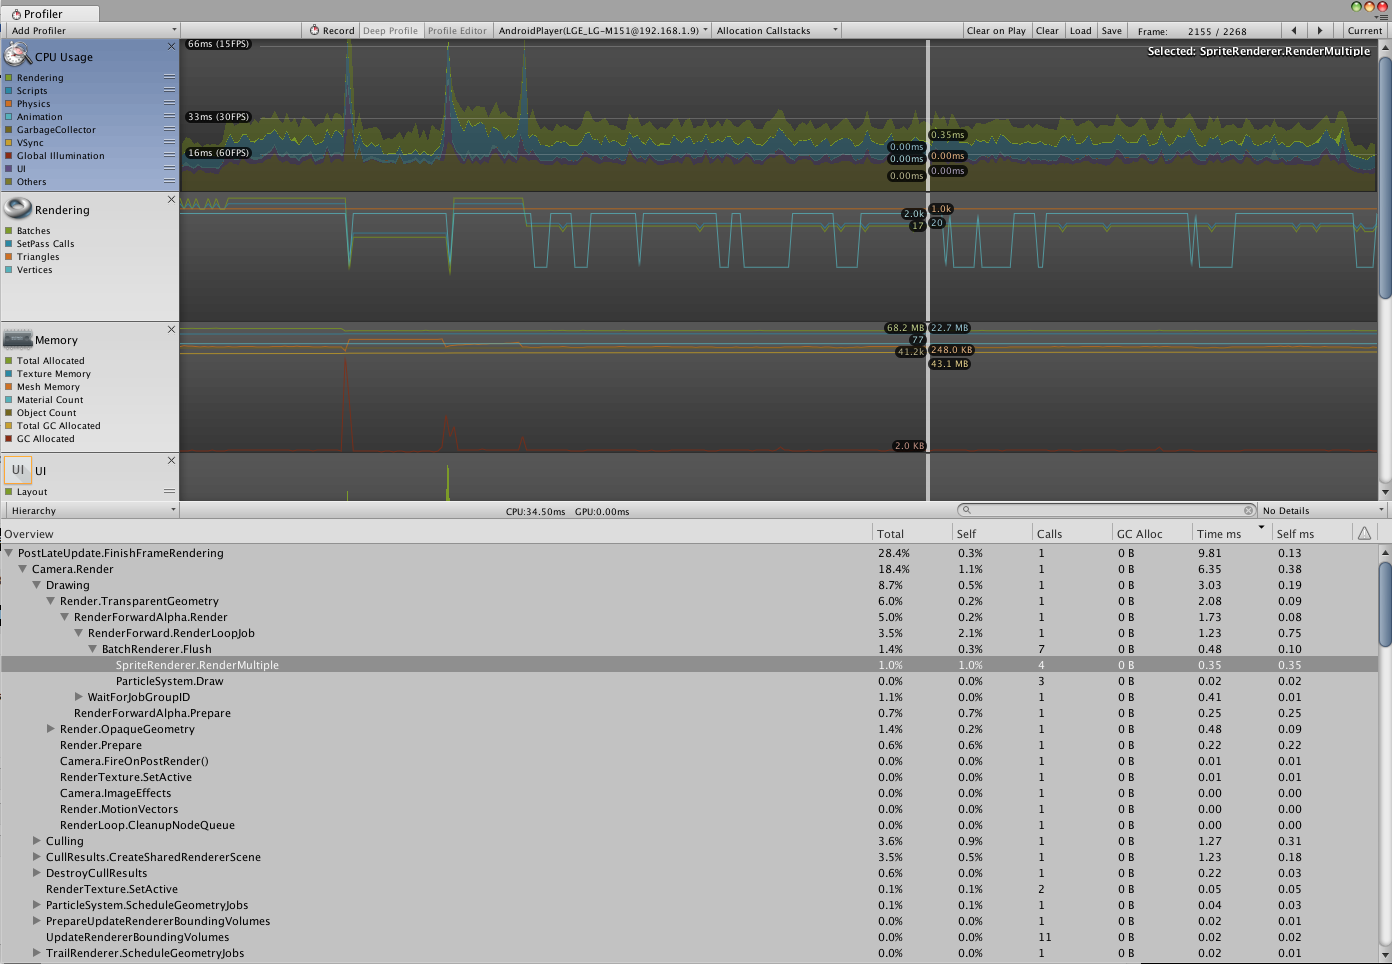The height and width of the screenshot is (964, 1392).
Task: Open the Add Profiler dropdown
Action: coord(90,30)
